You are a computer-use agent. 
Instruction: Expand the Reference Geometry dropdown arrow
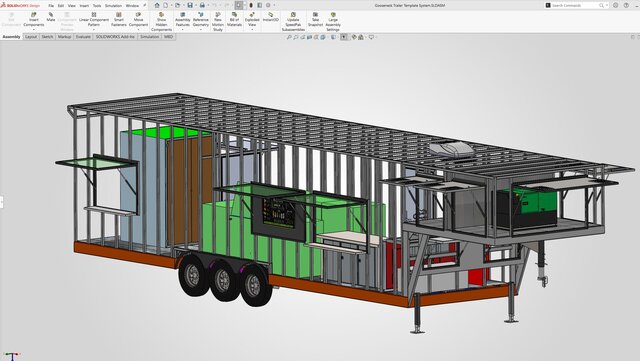200,30
